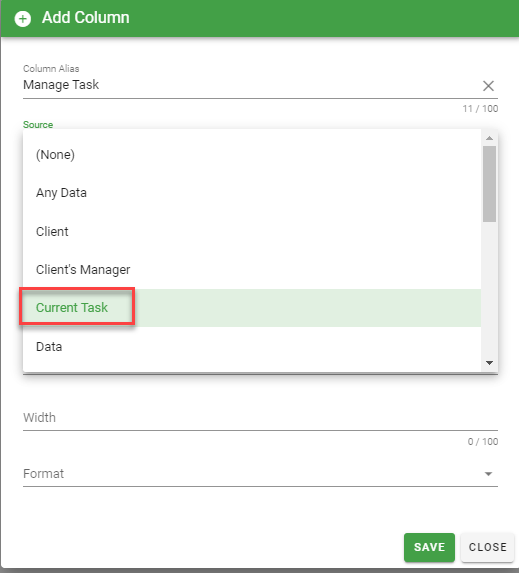Pick Client's Manager as the source
This screenshot has width=519, height=573.
click(x=252, y=270)
